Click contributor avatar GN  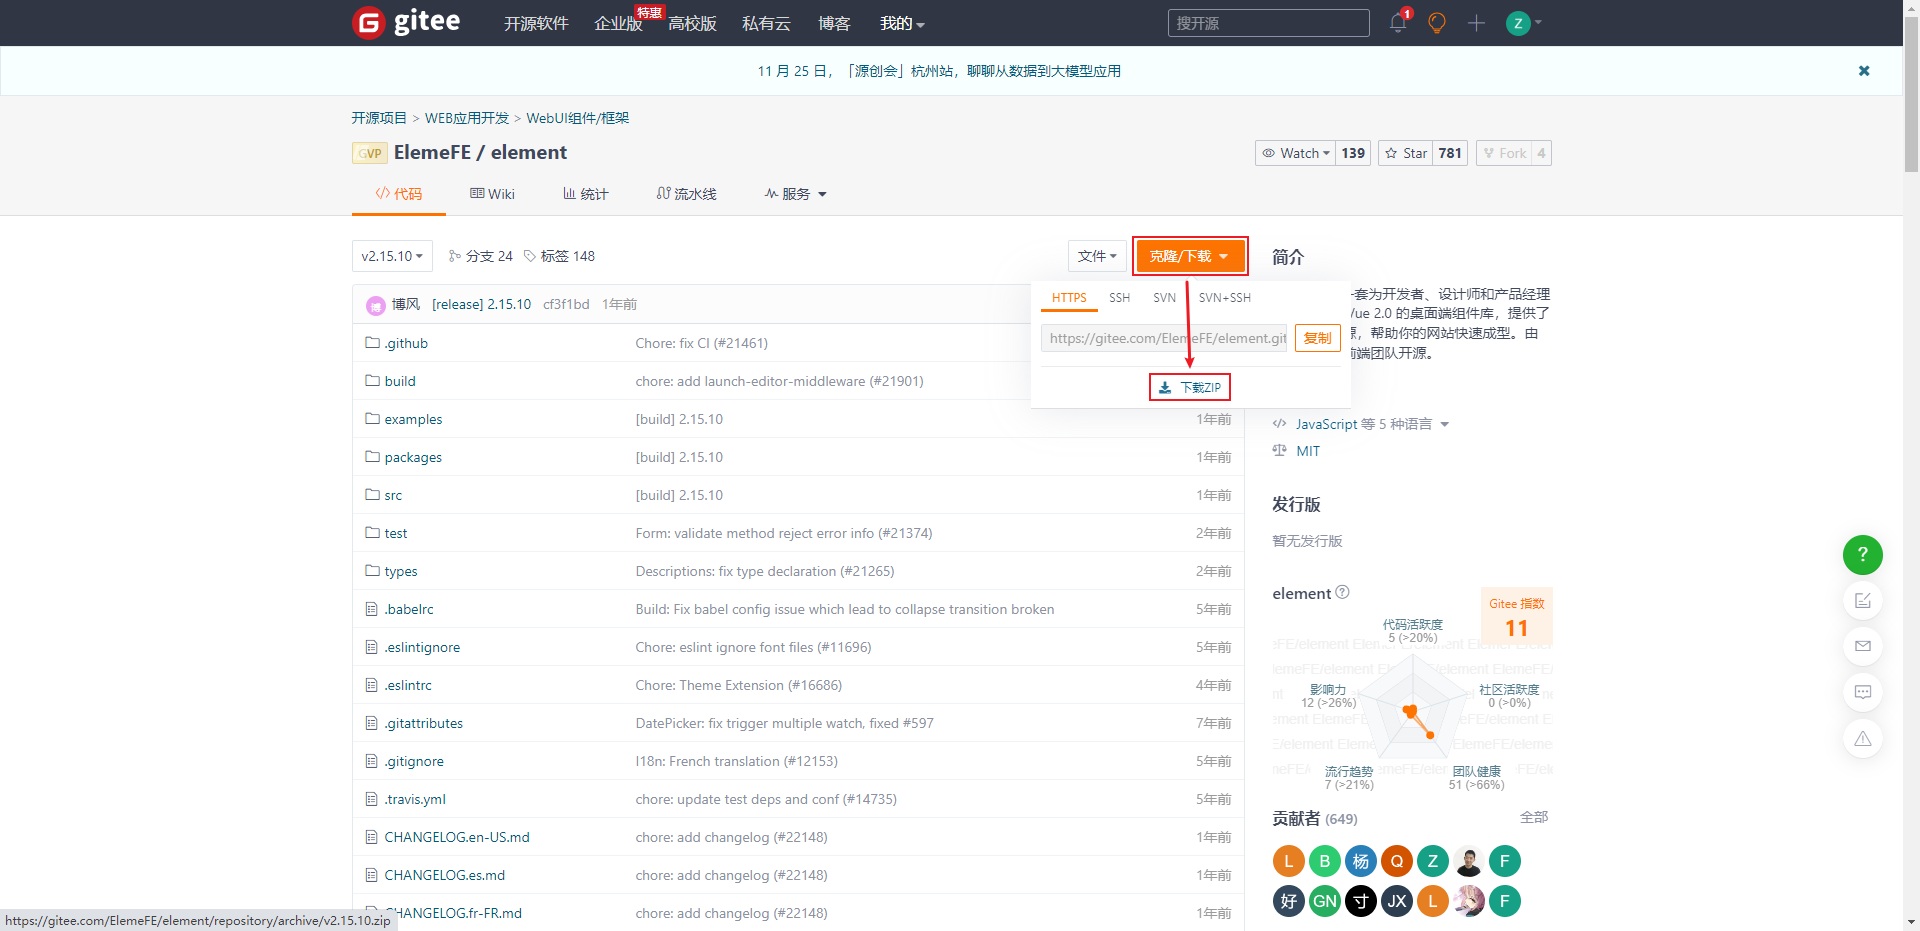[x=1324, y=901]
